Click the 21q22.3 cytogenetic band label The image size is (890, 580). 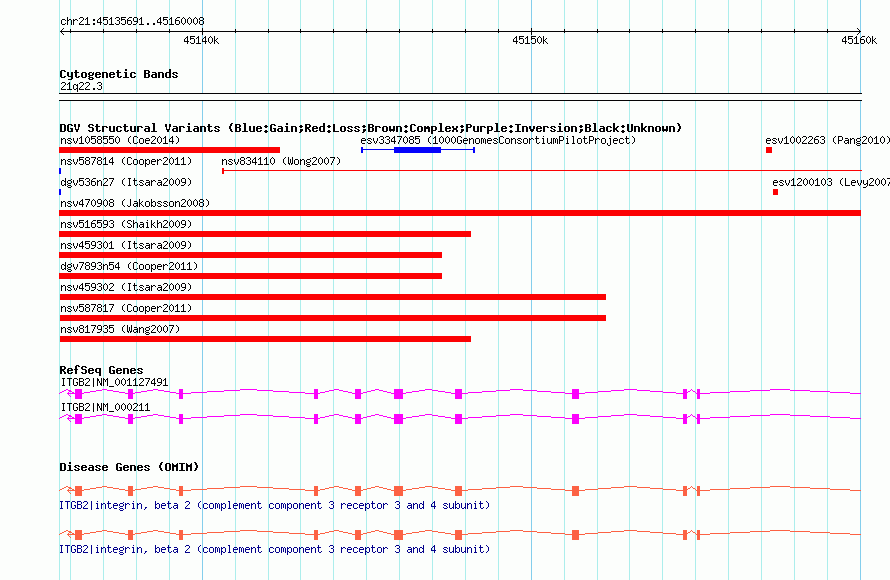click(81, 86)
